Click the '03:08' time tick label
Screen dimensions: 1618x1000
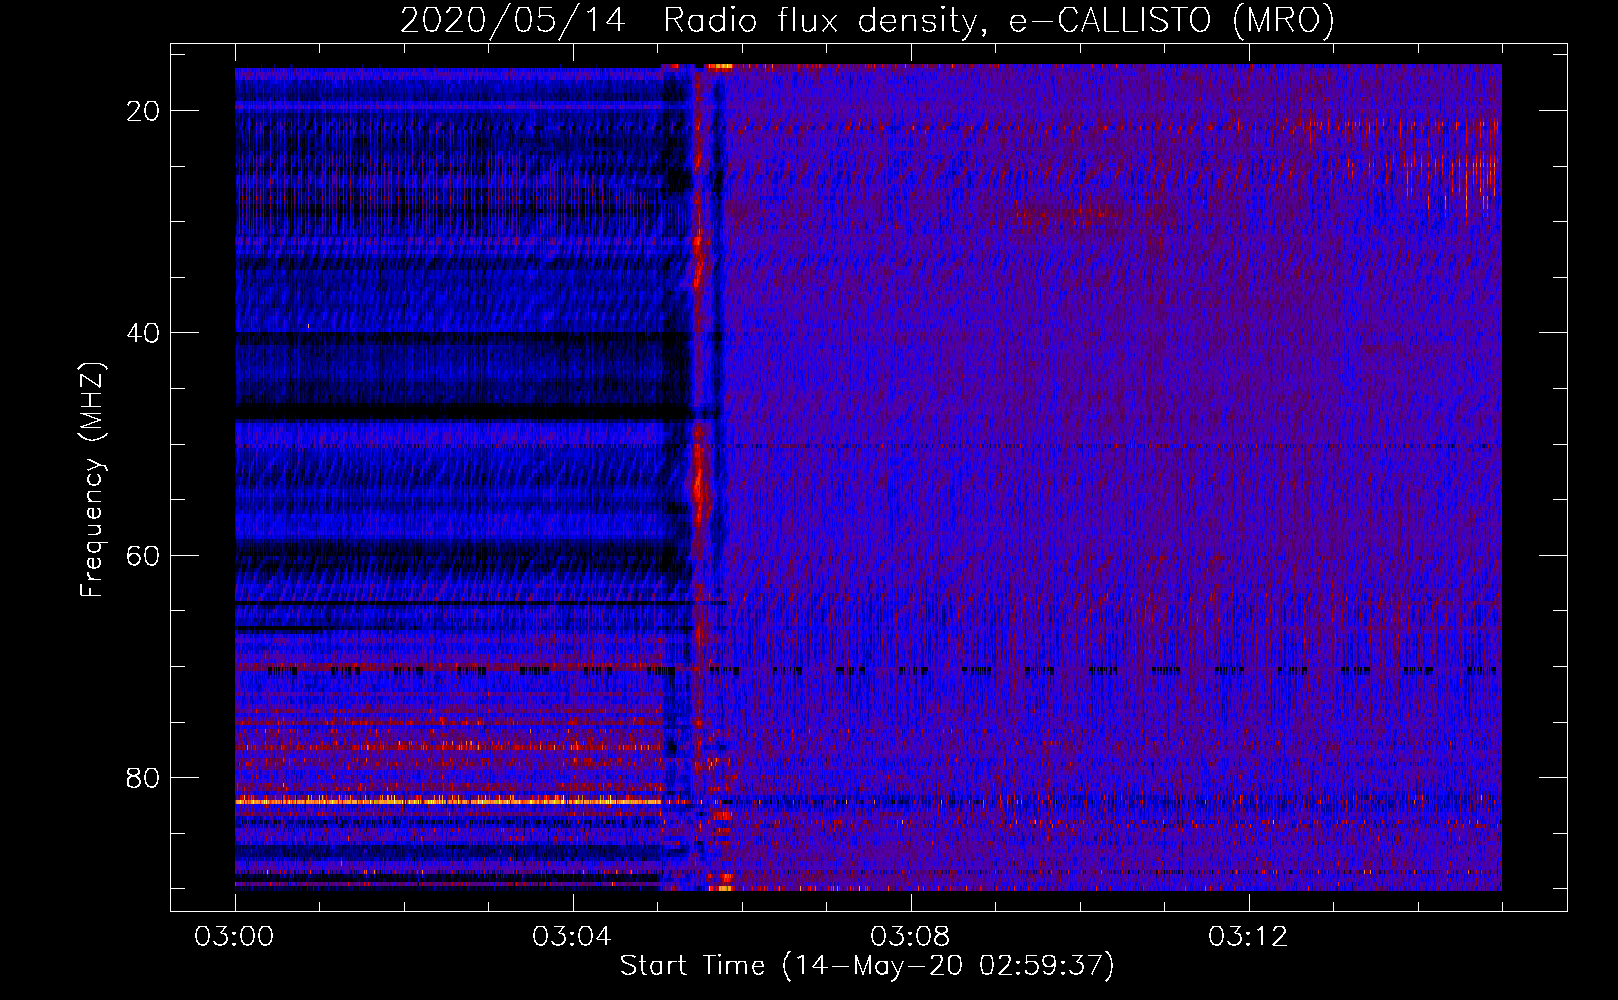click(910, 937)
